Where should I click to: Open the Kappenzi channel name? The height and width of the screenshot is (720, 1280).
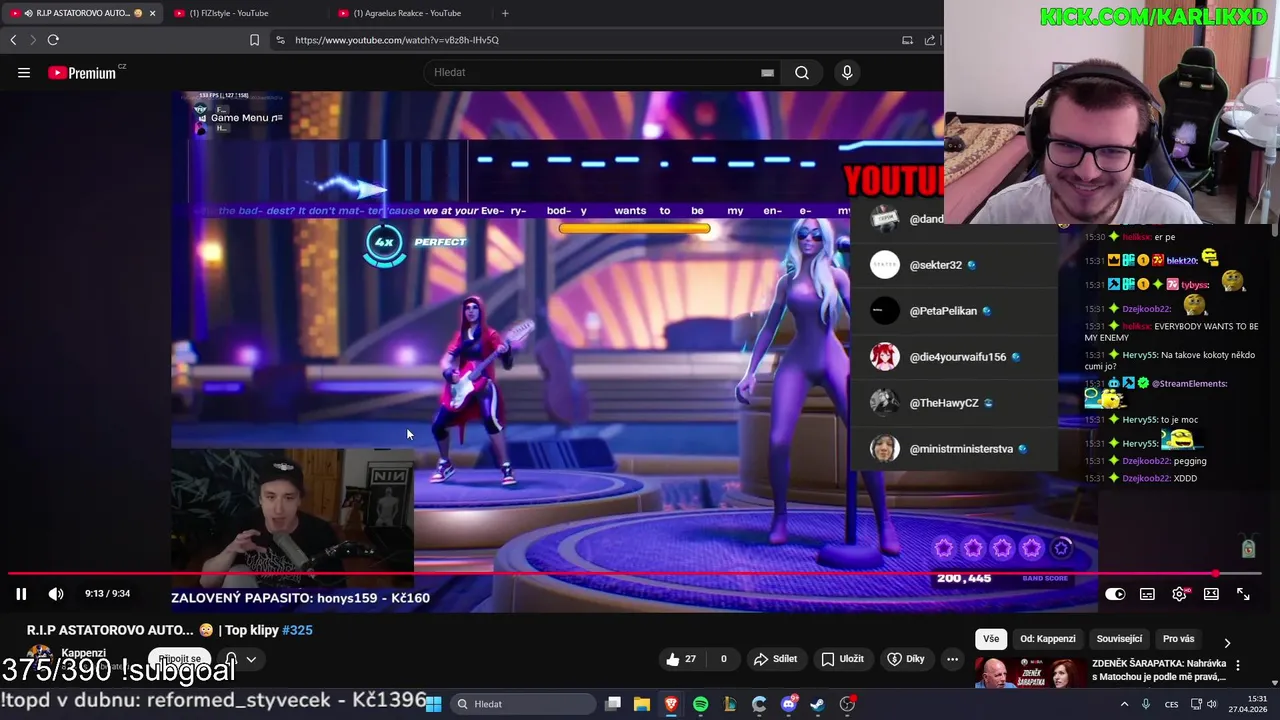pos(83,653)
